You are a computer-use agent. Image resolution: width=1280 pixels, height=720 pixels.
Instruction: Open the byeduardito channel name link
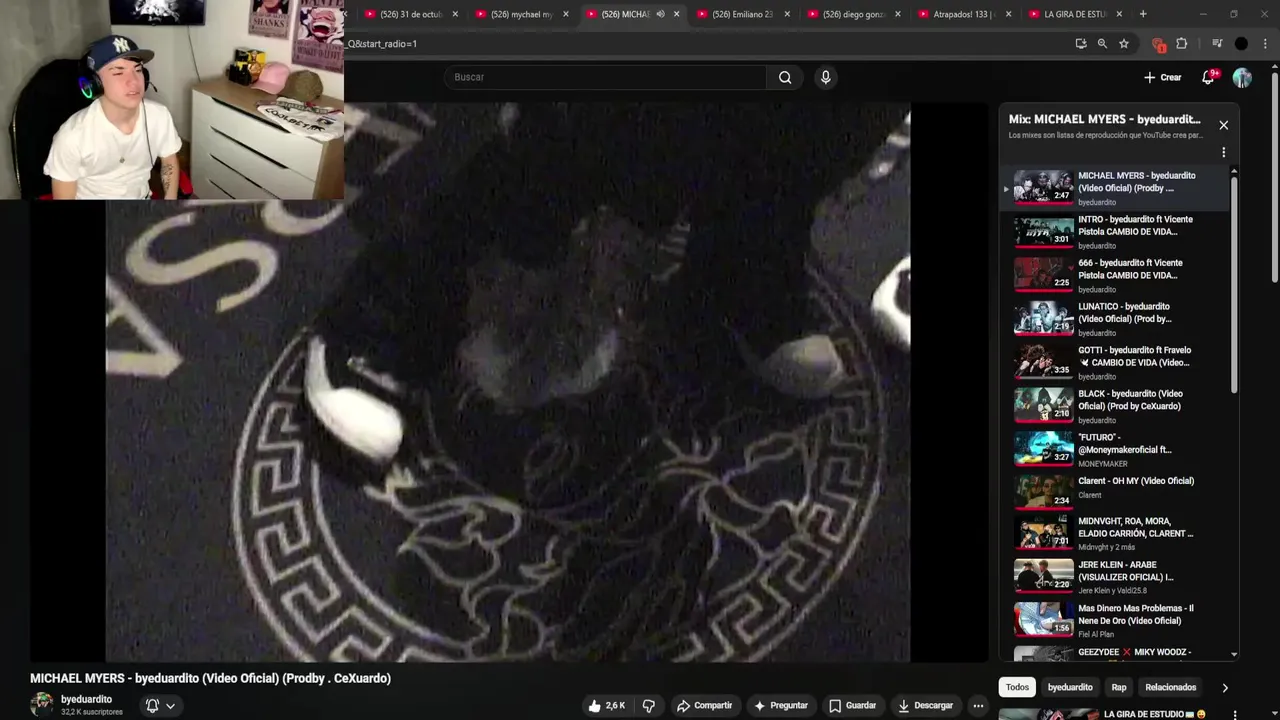tap(86, 699)
